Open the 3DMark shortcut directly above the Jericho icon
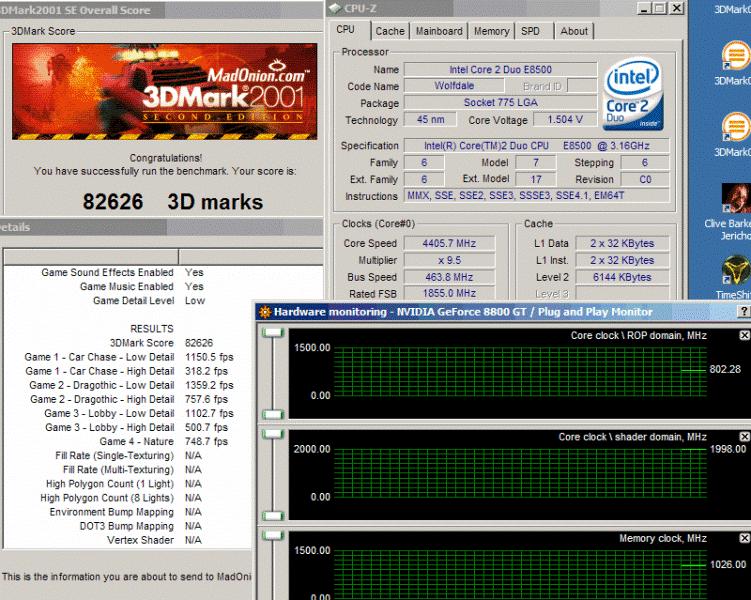 [736, 127]
